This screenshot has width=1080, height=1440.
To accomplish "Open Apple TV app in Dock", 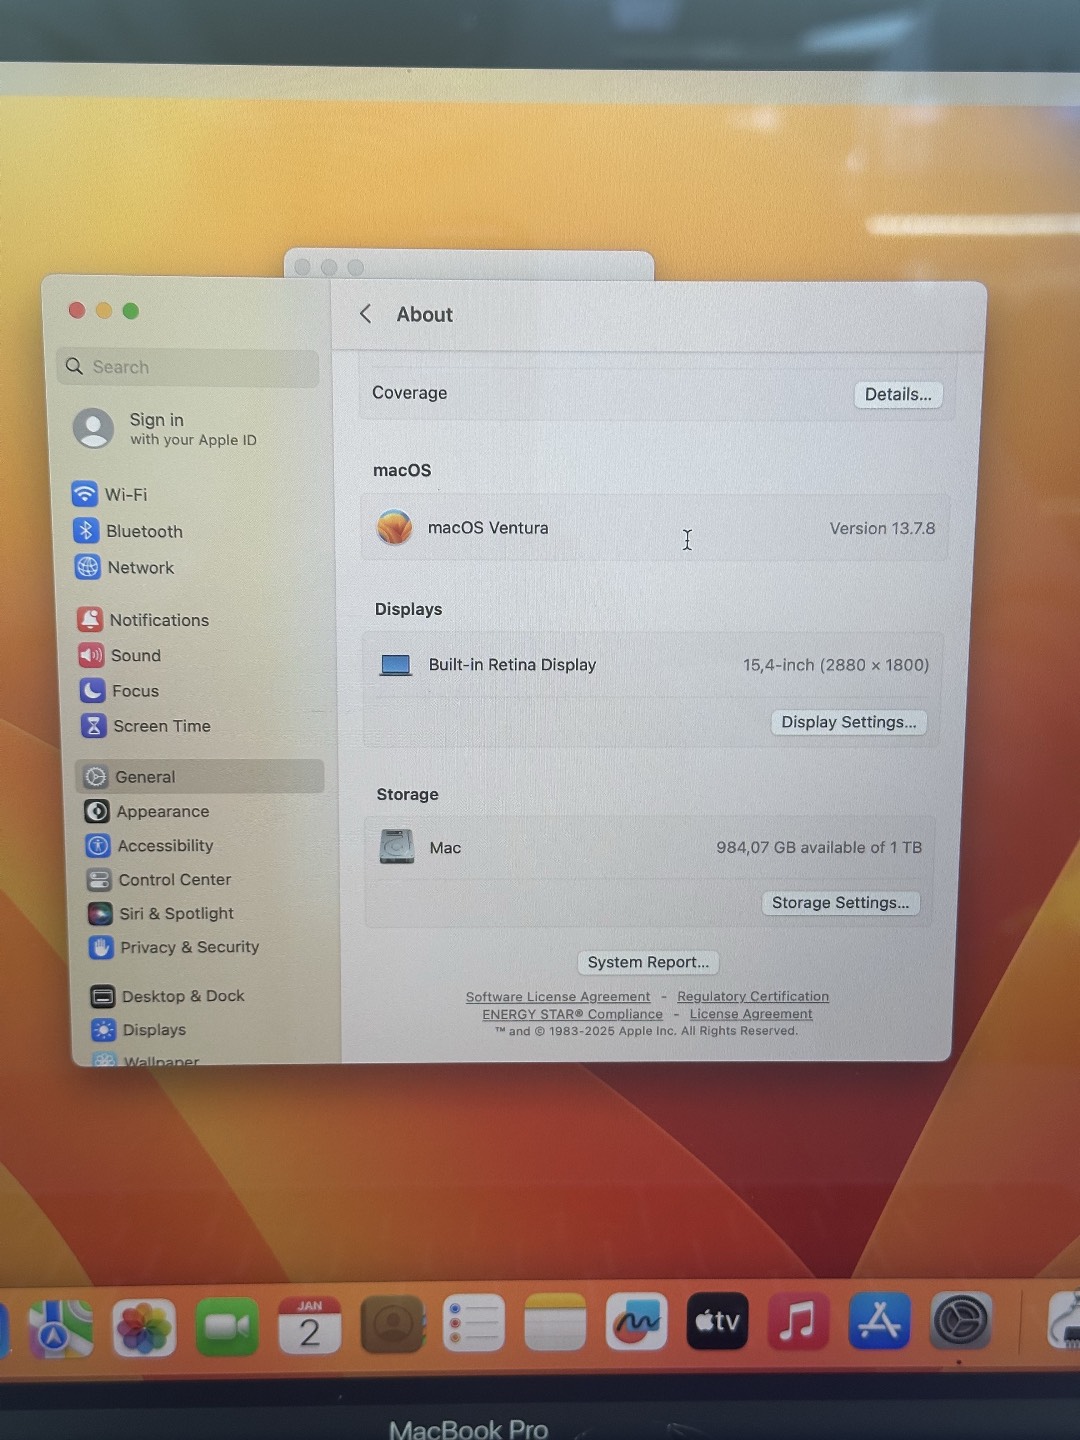I will tap(717, 1321).
